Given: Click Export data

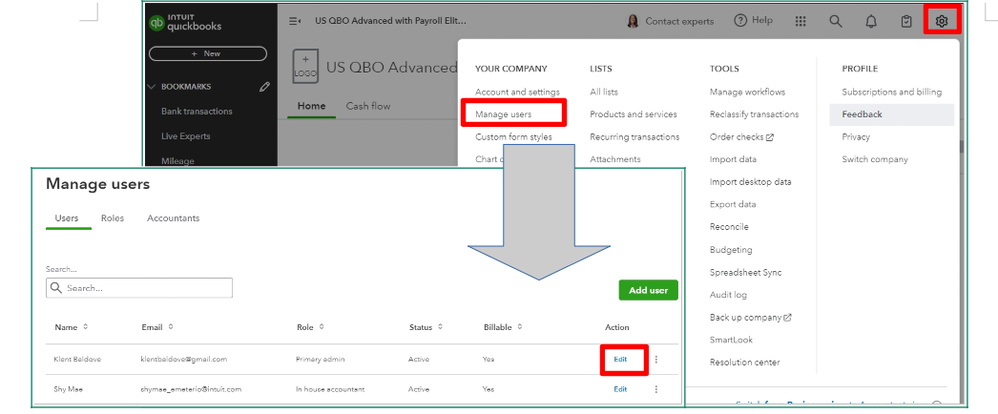Looking at the screenshot, I should click(x=733, y=204).
